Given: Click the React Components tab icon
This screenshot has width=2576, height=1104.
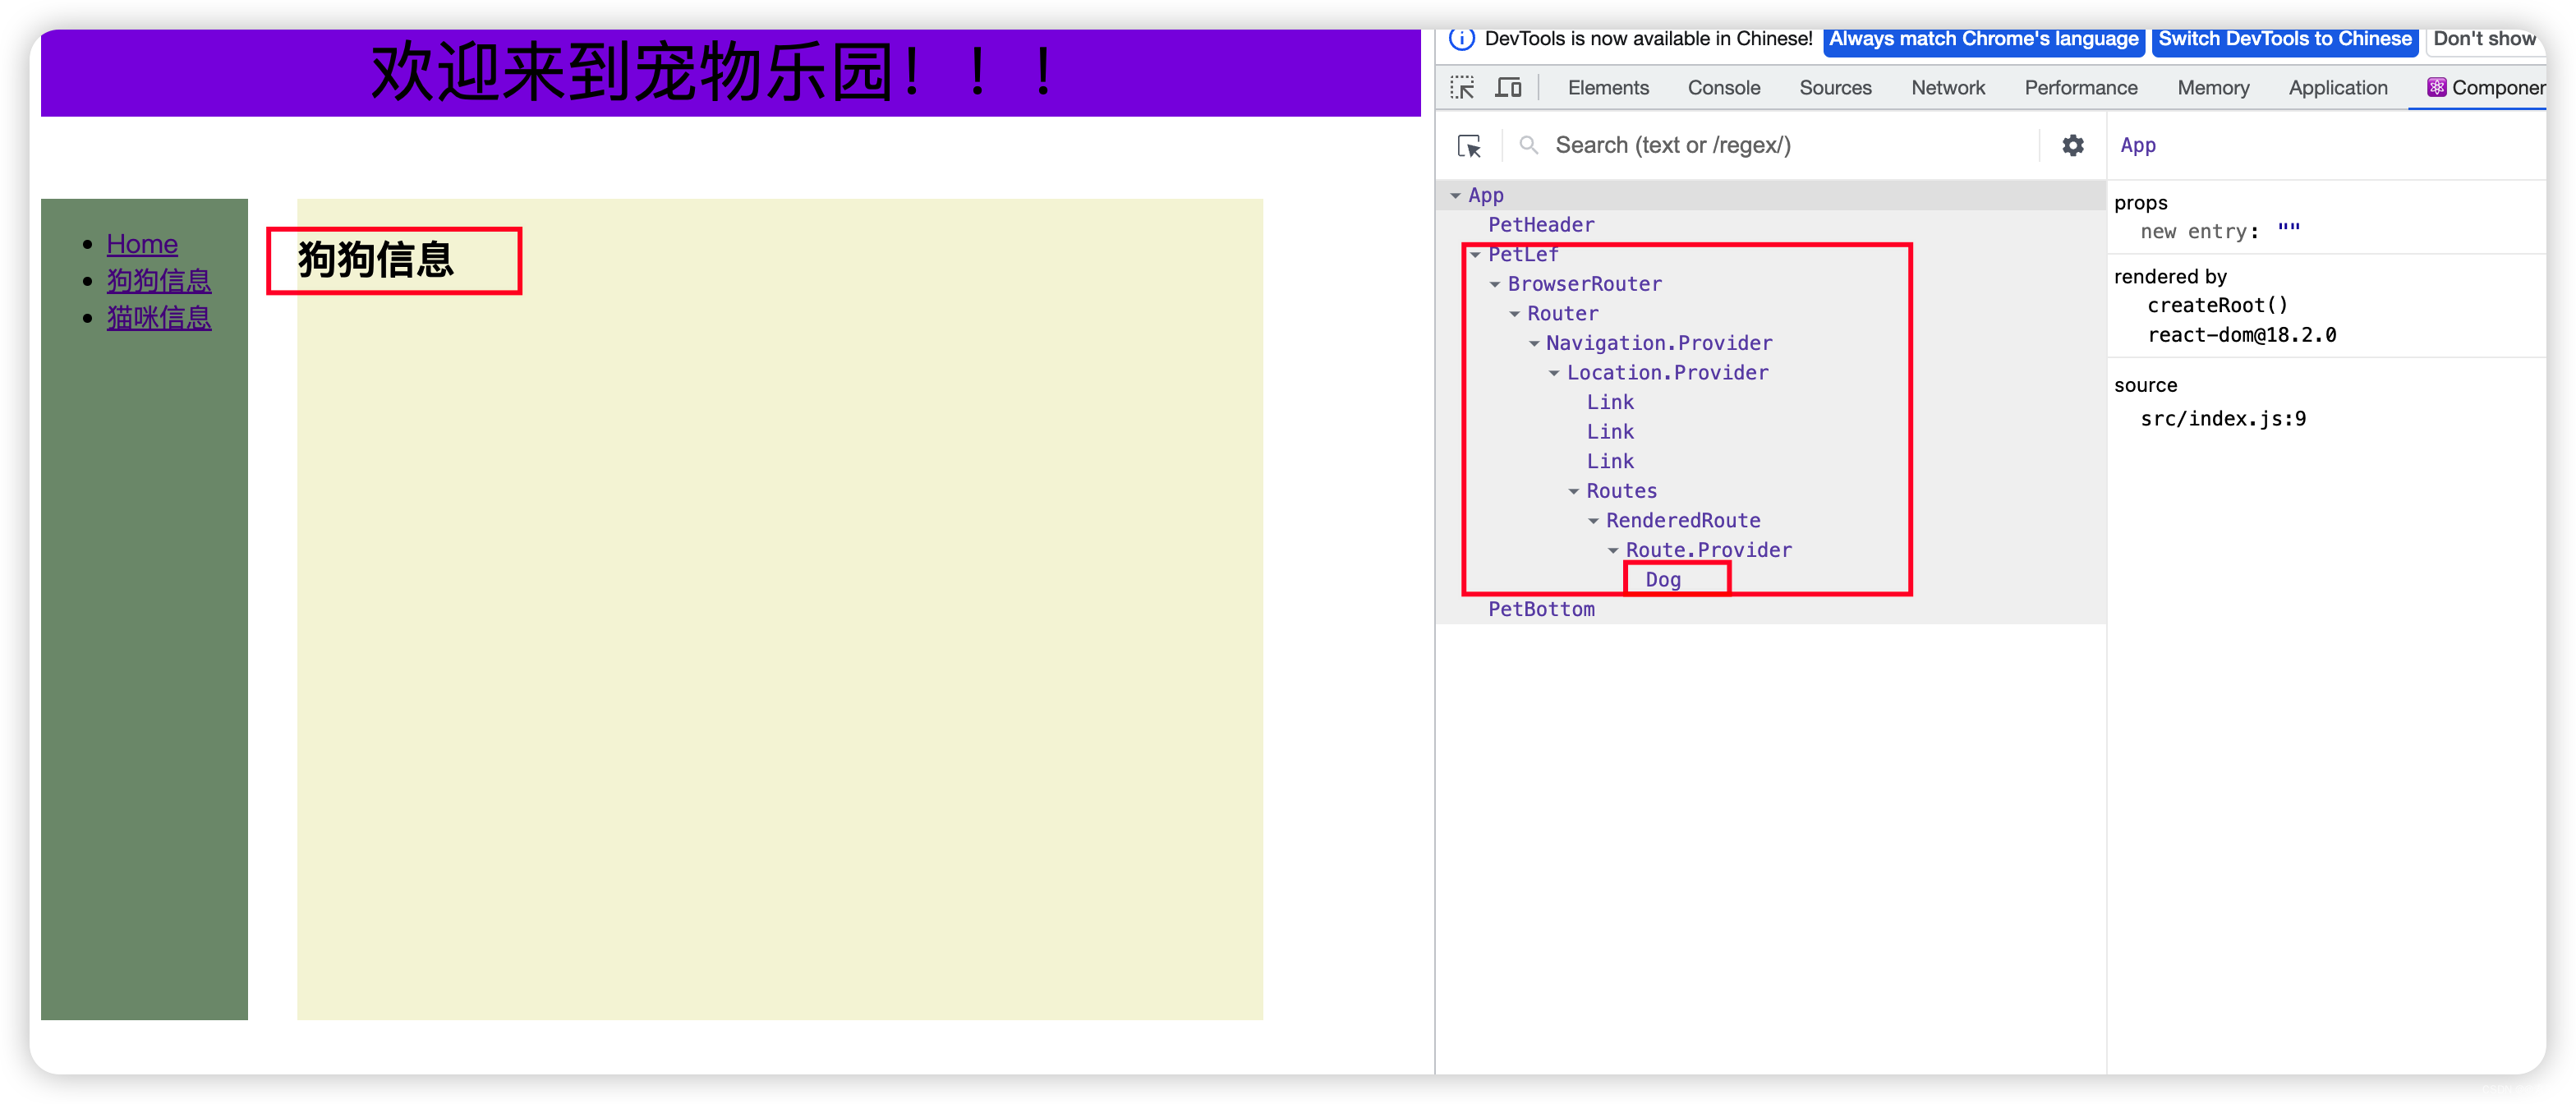Looking at the screenshot, I should tap(2436, 88).
